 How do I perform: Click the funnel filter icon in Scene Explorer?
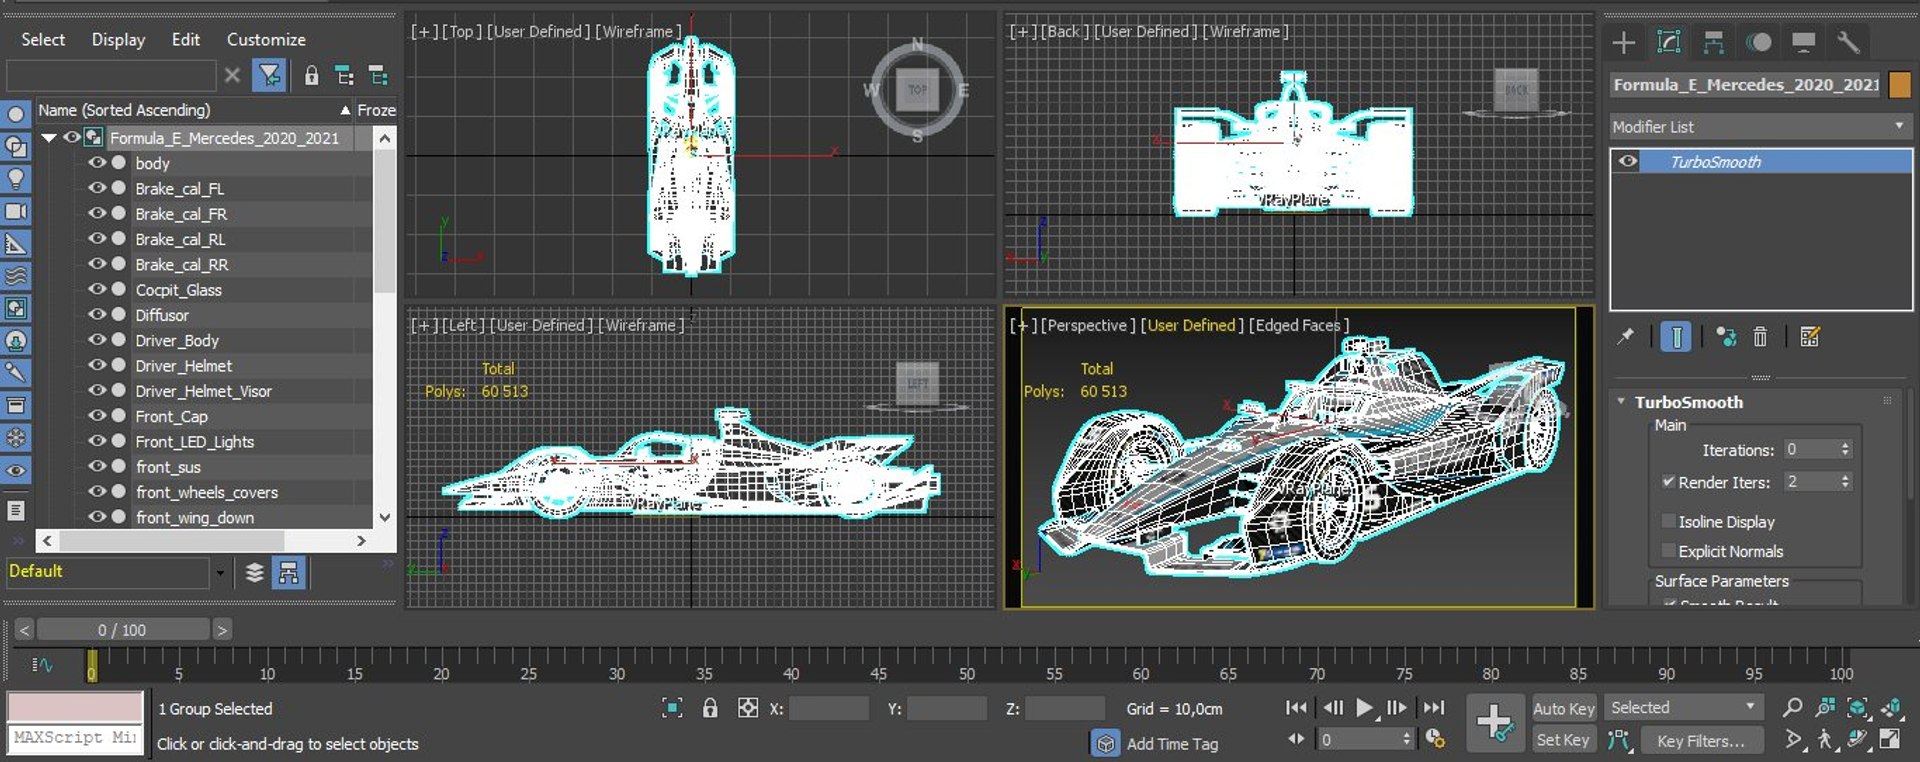tap(269, 75)
